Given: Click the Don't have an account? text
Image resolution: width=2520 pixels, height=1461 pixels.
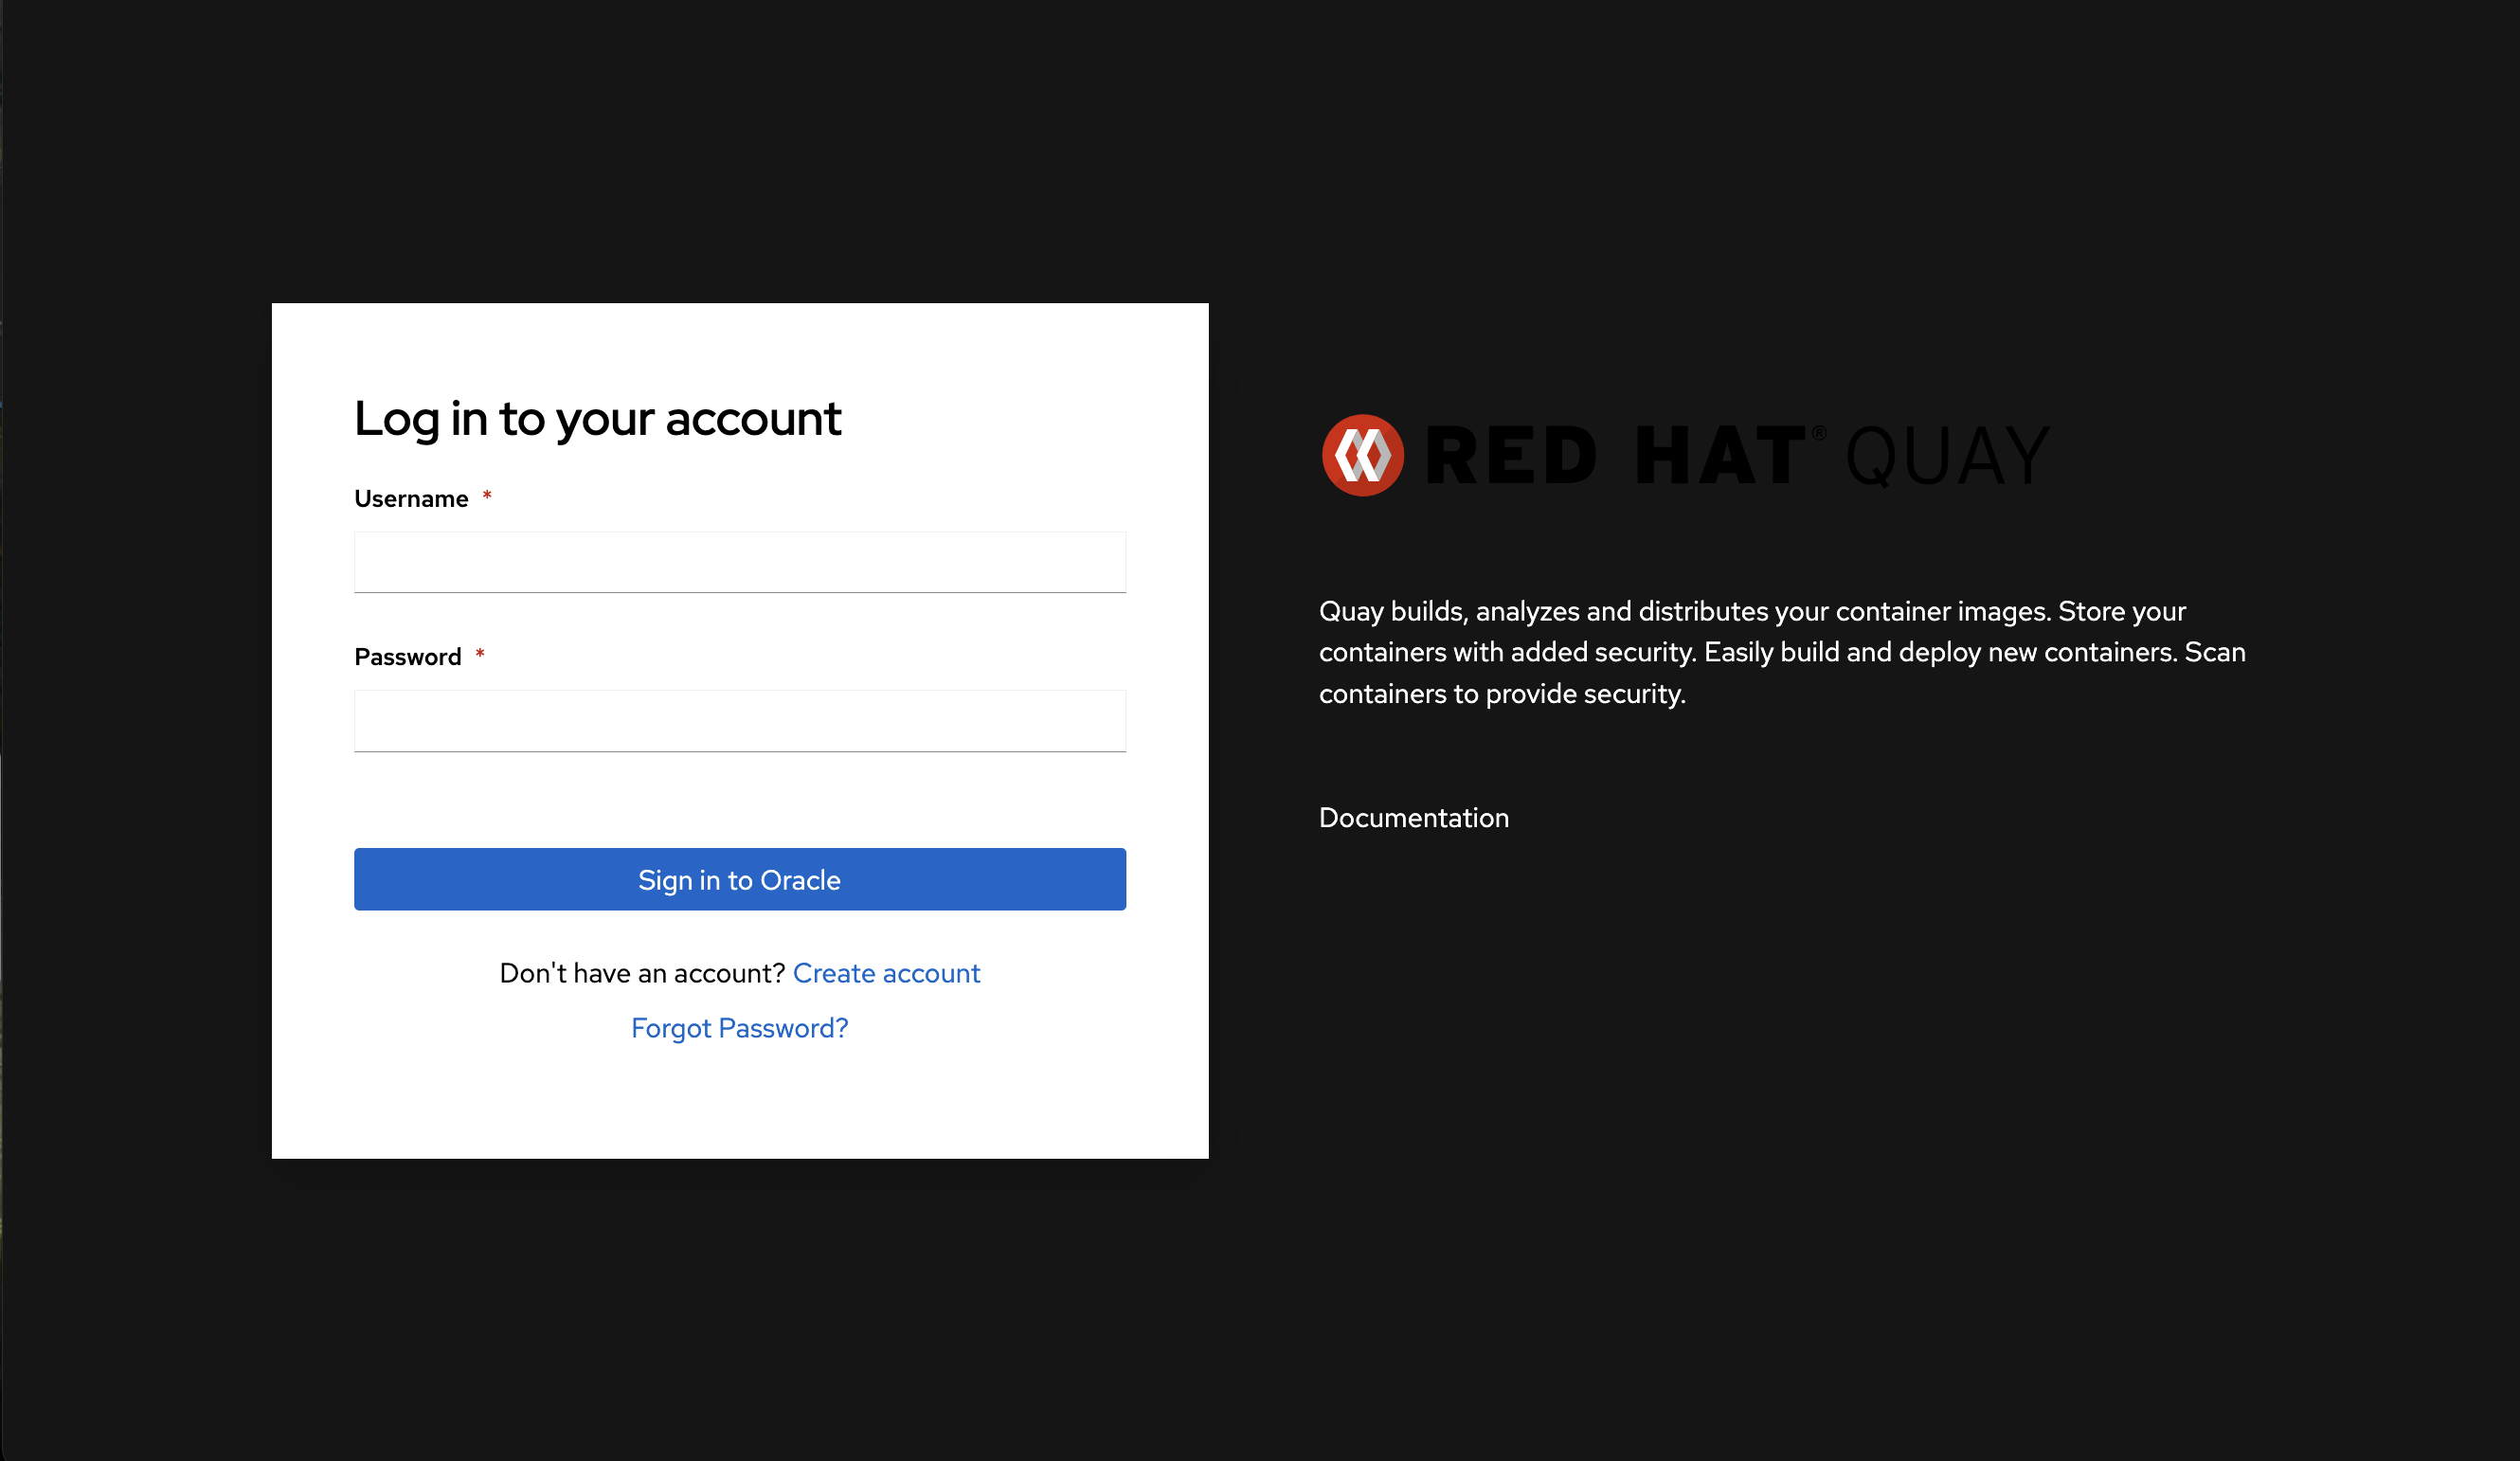Looking at the screenshot, I should [x=642, y=973].
